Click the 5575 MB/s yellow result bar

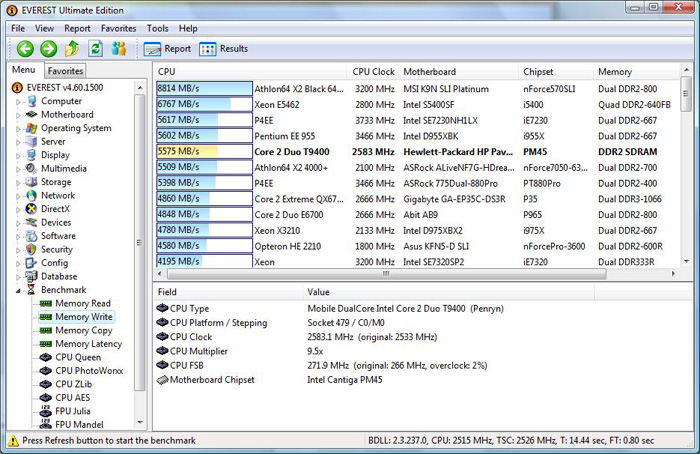pos(204,151)
